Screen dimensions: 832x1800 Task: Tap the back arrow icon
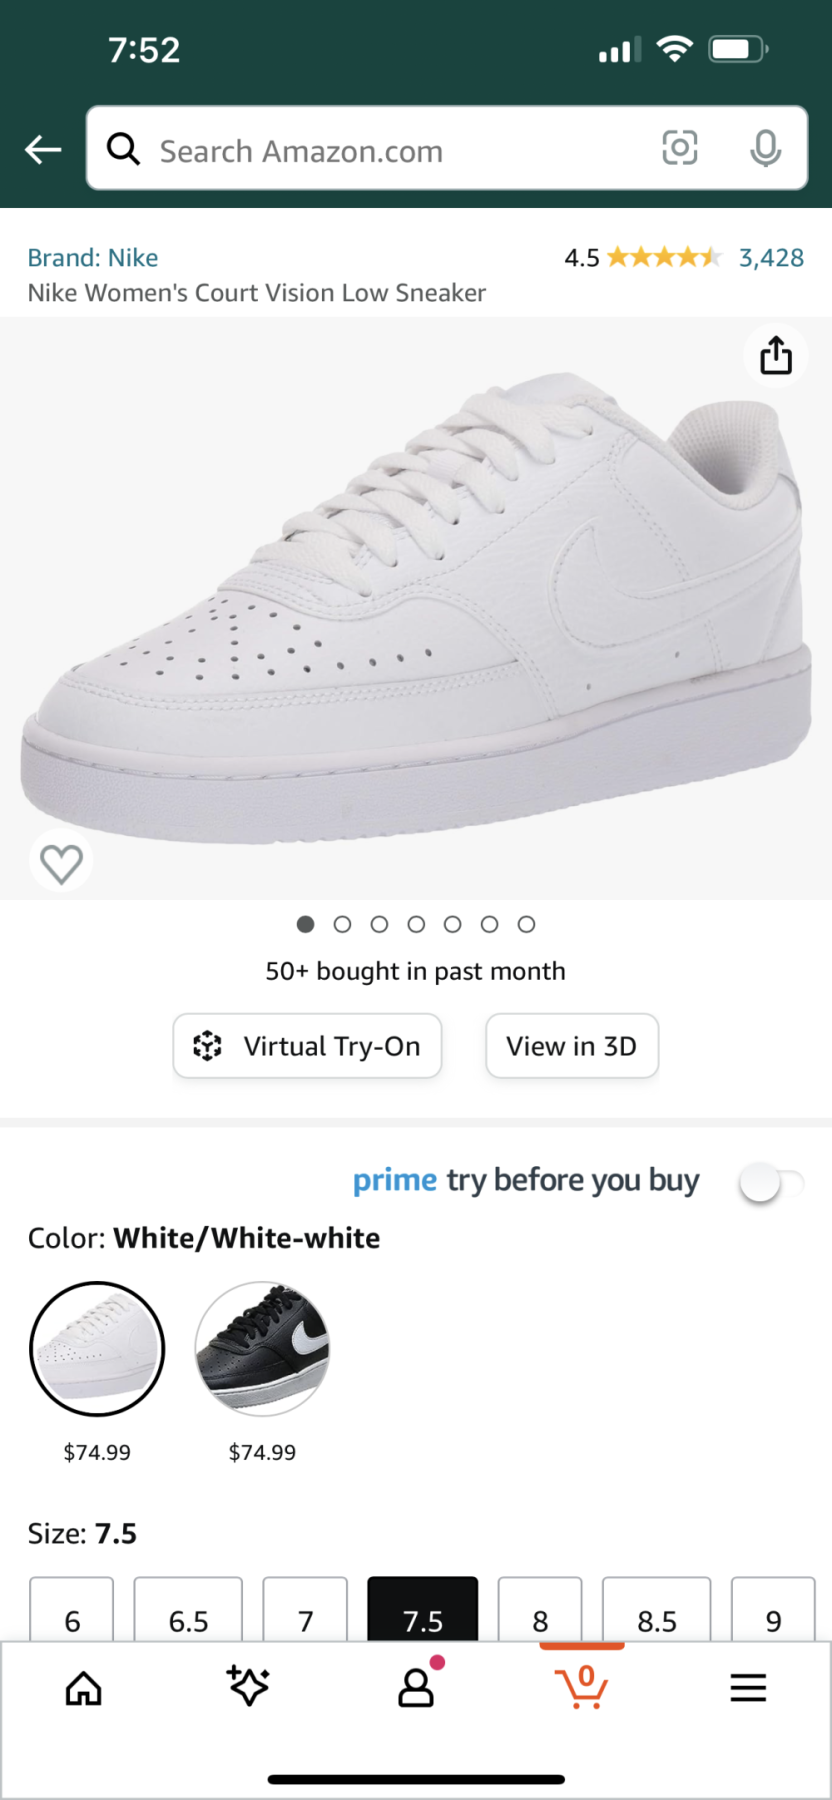[43, 150]
